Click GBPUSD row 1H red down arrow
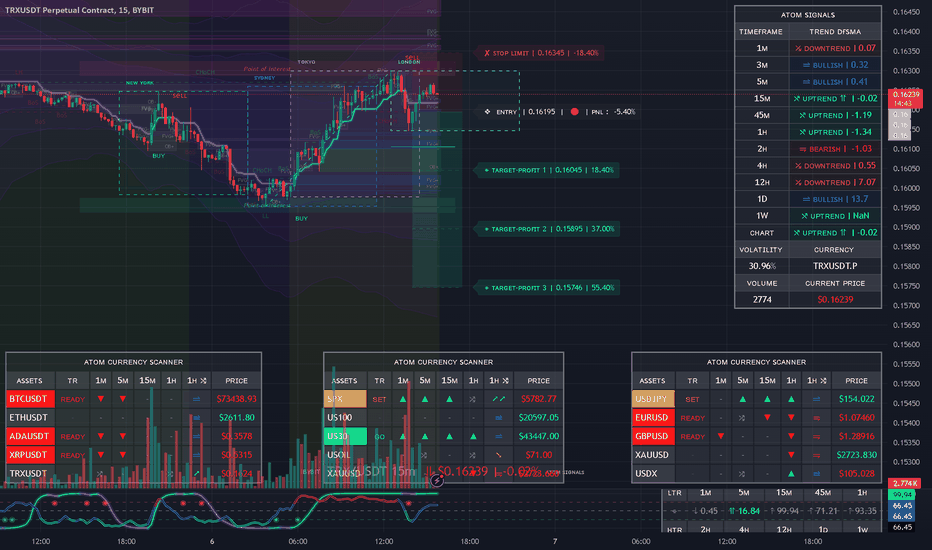 (791, 436)
